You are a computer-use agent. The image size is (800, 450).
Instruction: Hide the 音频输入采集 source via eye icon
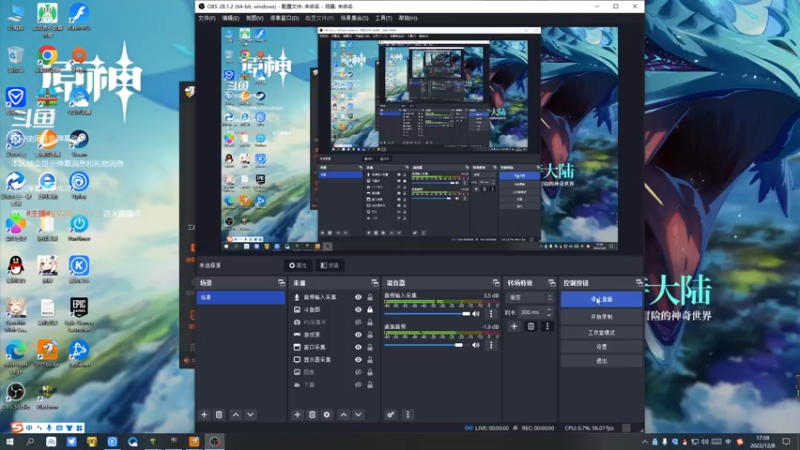point(358,297)
